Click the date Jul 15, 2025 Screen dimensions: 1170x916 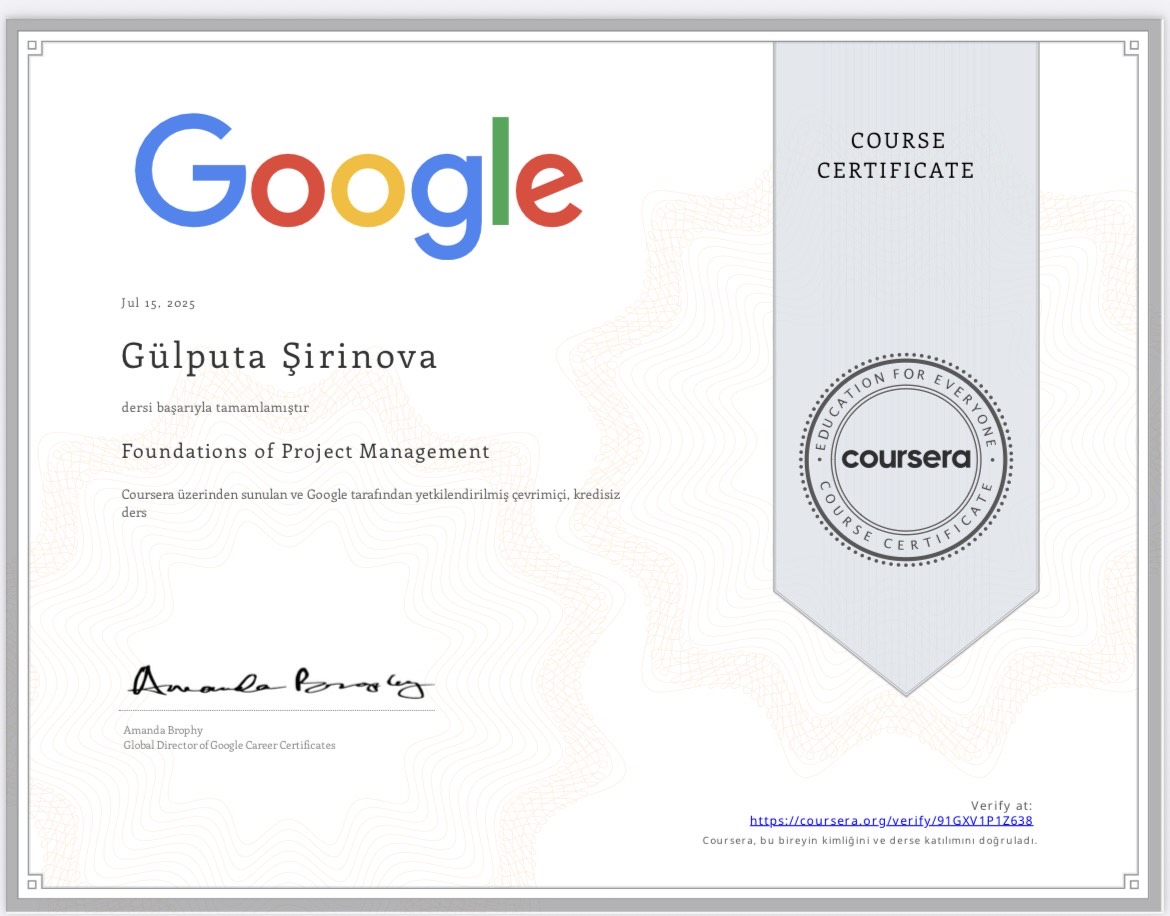(x=158, y=303)
